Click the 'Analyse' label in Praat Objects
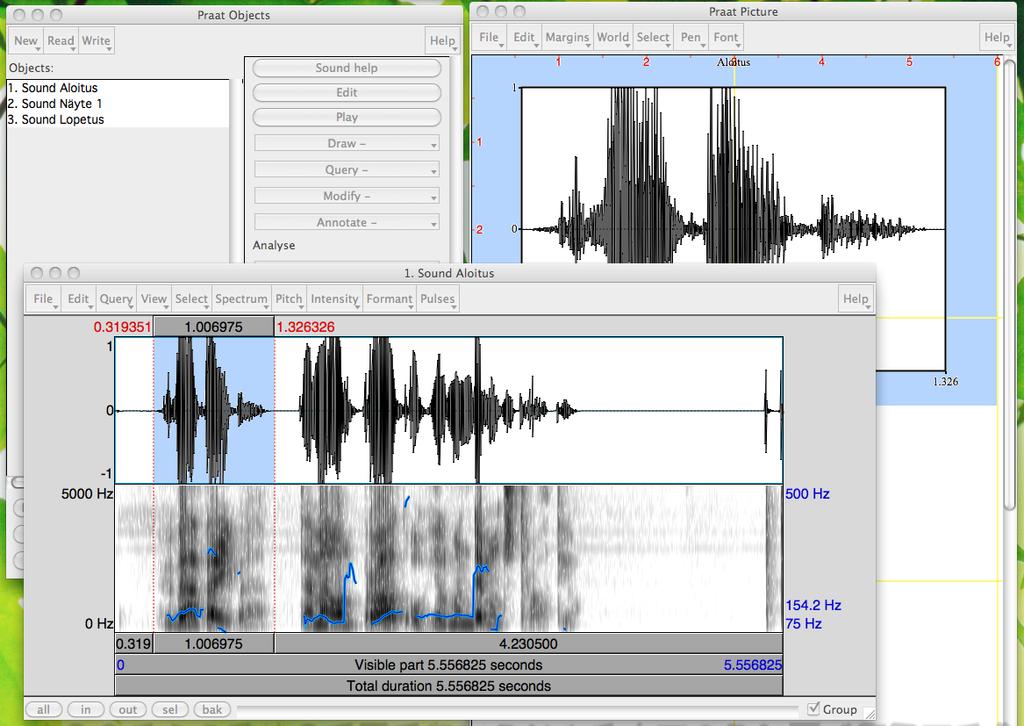1024x726 pixels. click(x=274, y=245)
